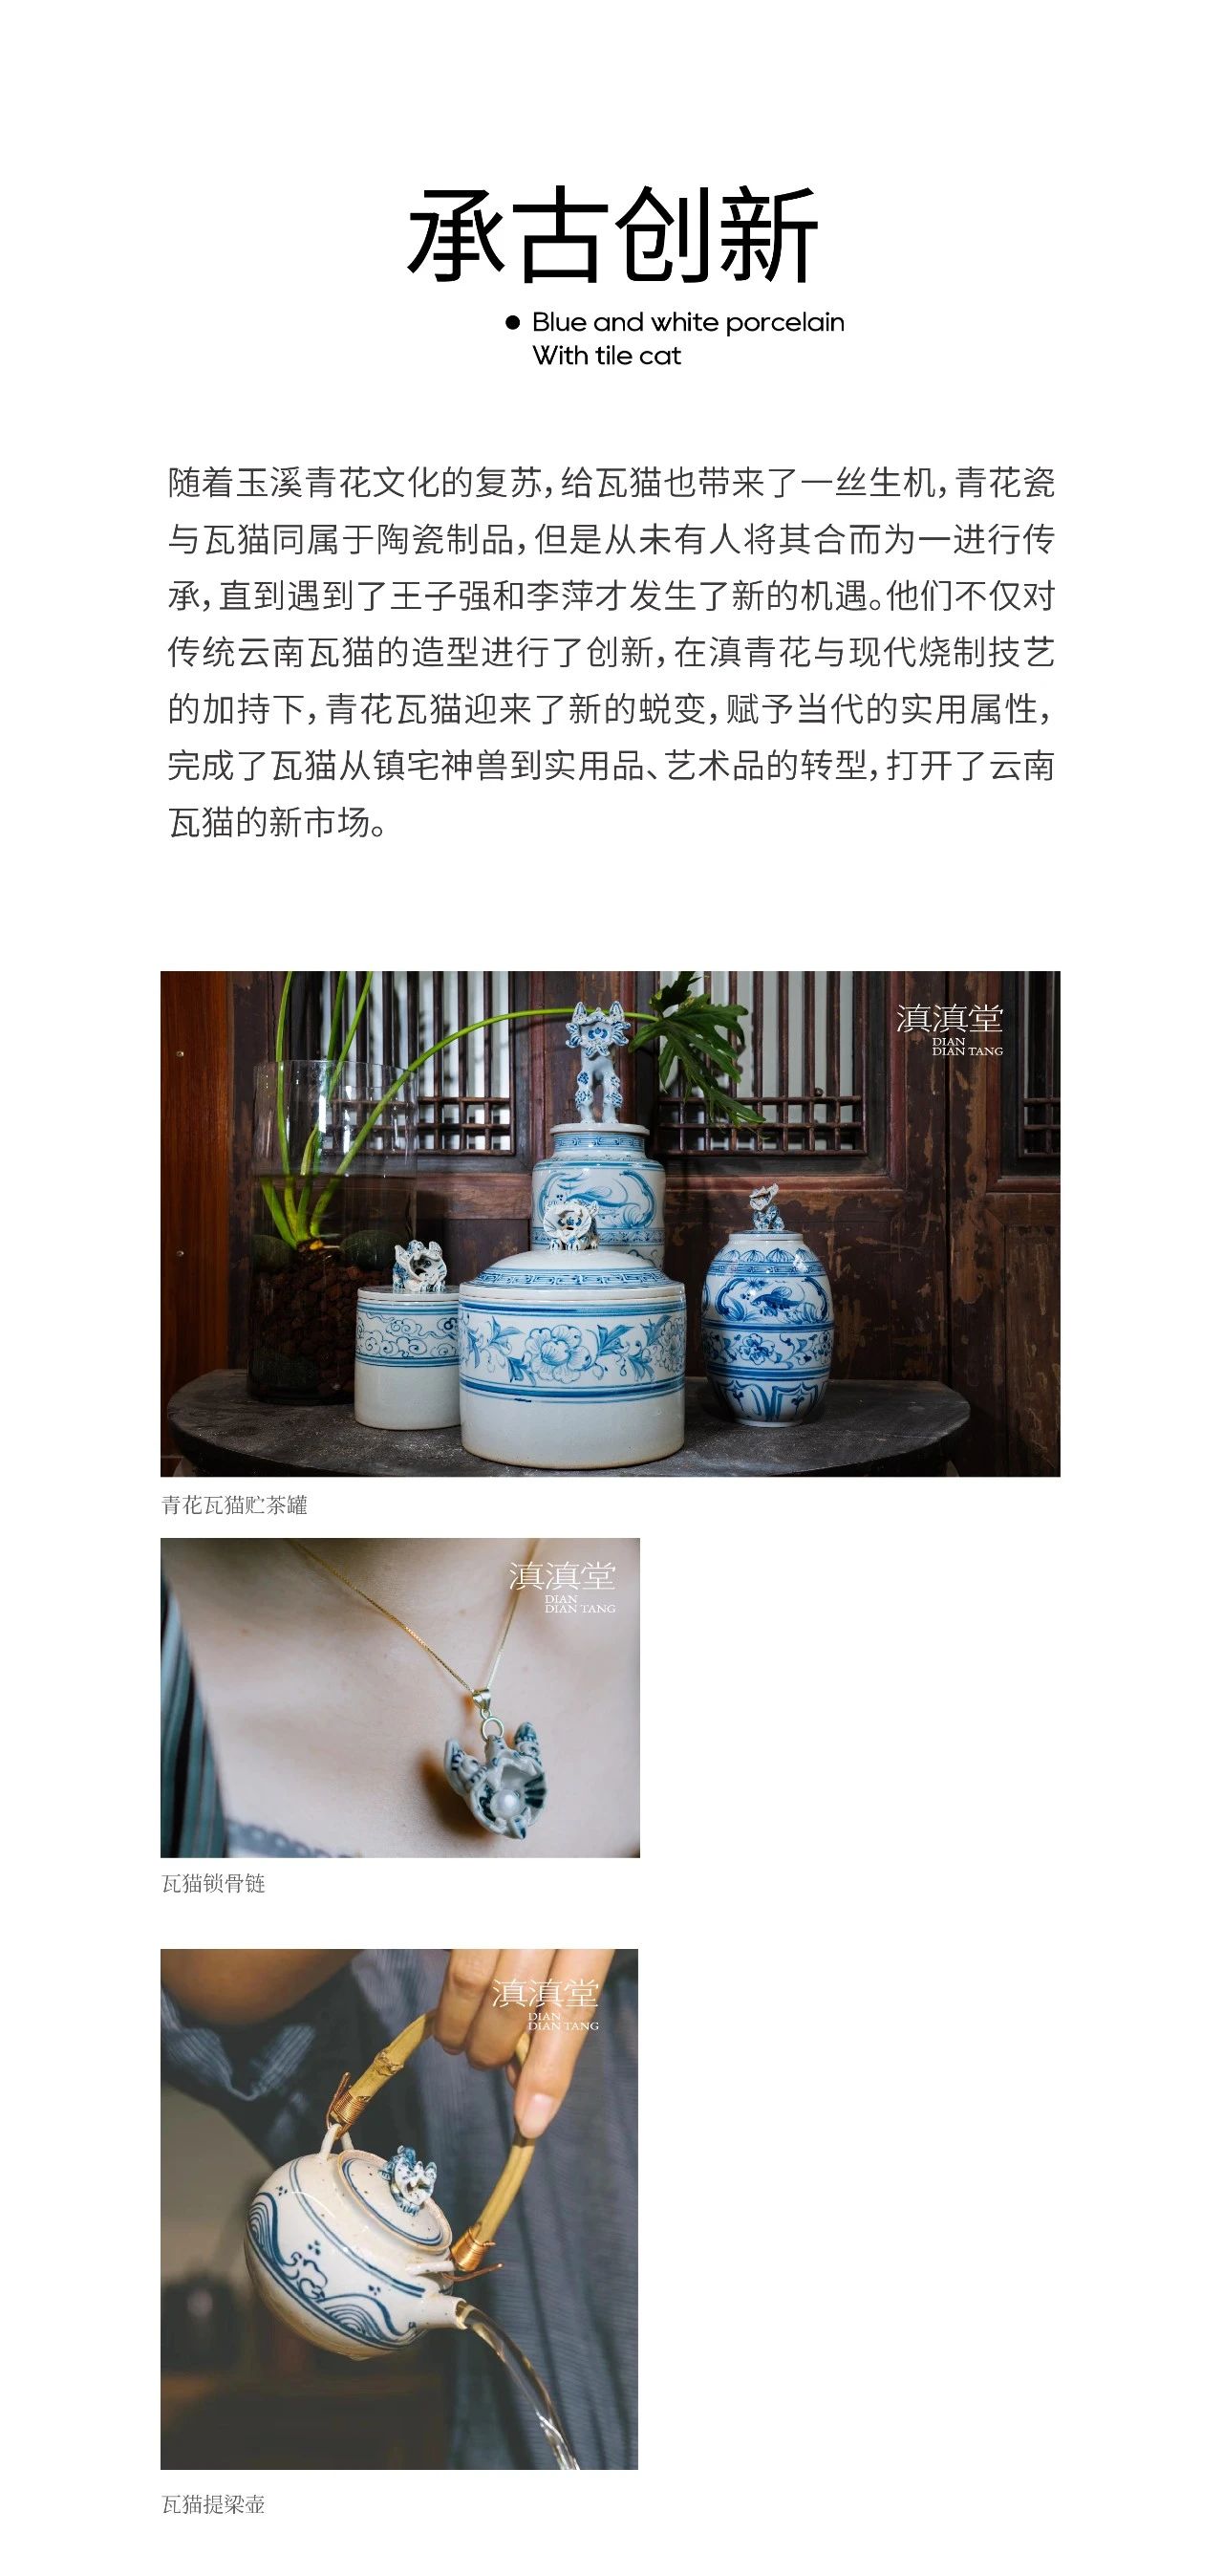
Task: Select the caption 青花瓦猫贮茶罐
Action: coord(235,1505)
